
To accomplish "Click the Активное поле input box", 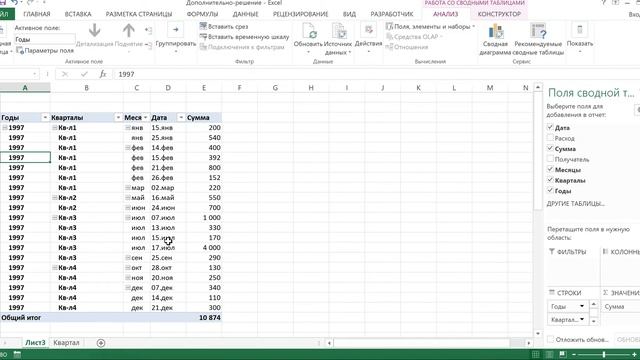I will pyautogui.click(x=45, y=40).
